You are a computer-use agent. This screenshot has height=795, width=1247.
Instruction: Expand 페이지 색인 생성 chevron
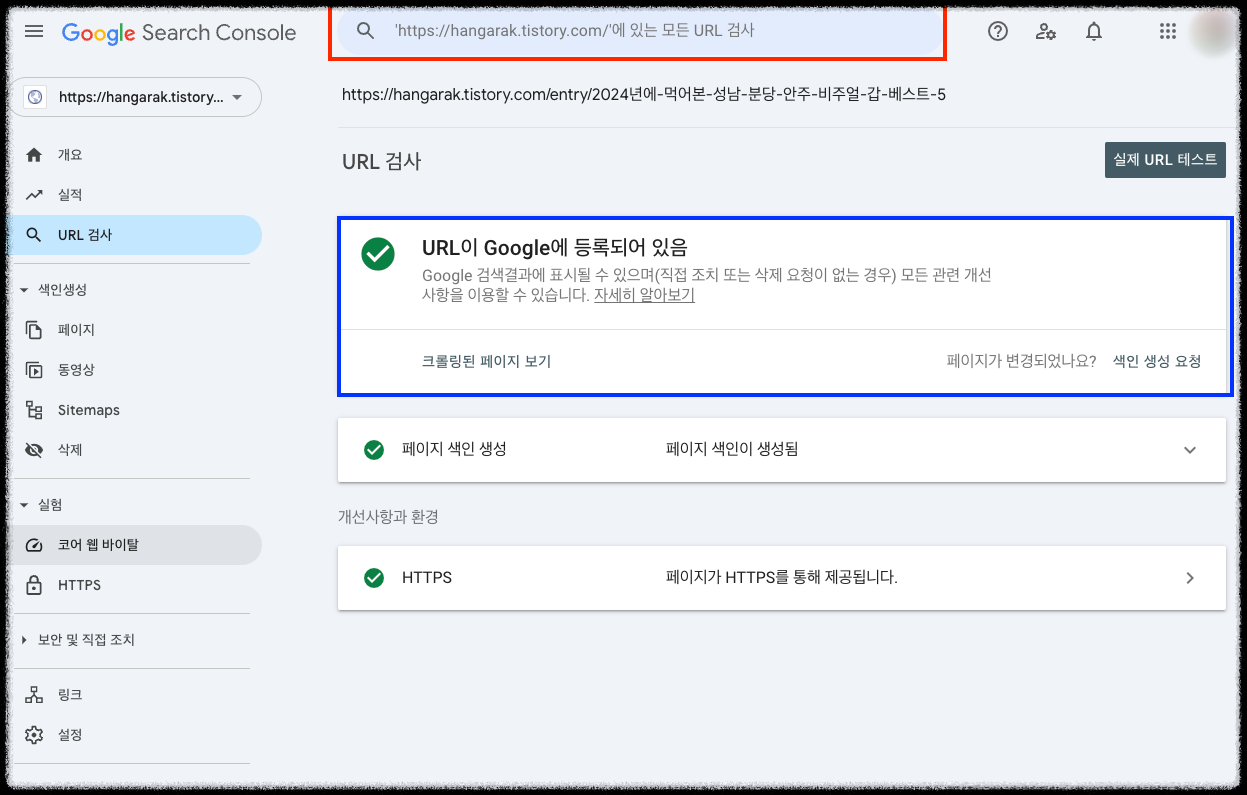(x=1190, y=450)
